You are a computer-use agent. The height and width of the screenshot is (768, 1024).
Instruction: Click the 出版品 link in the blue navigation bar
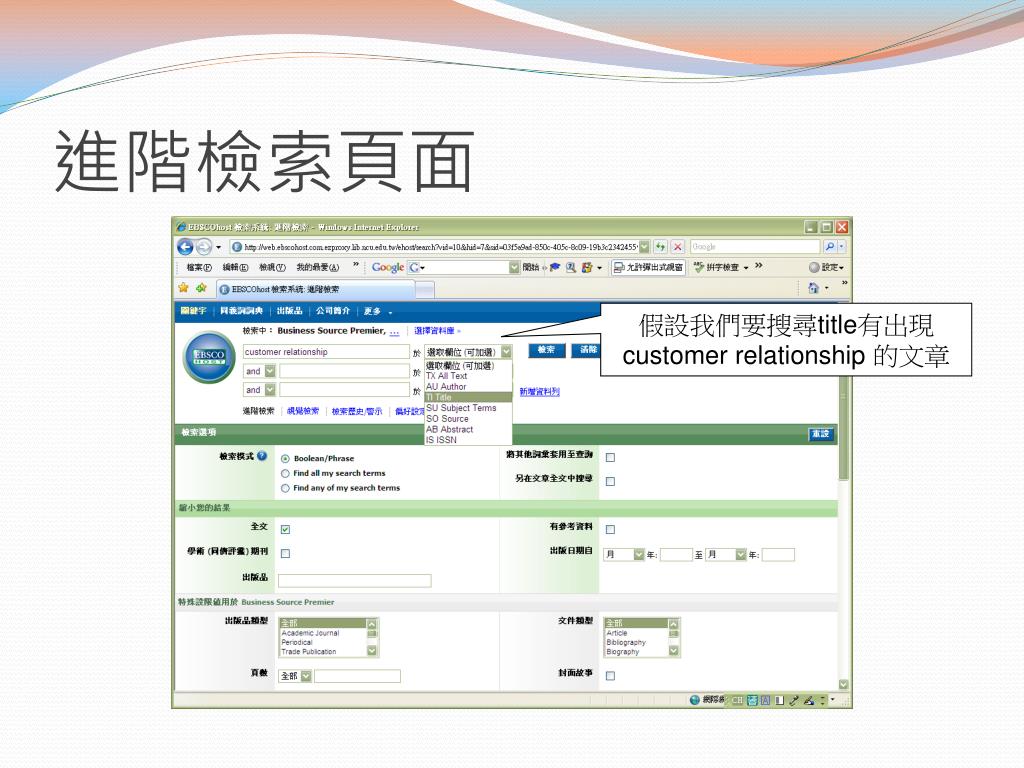coord(289,311)
